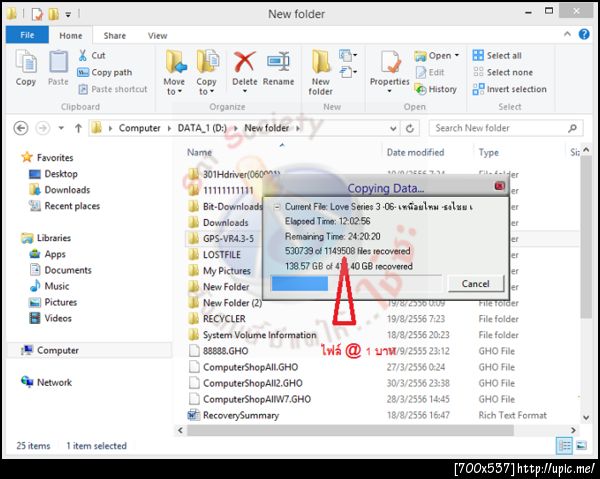
Task: Open the Videos library
Action: coord(51,318)
